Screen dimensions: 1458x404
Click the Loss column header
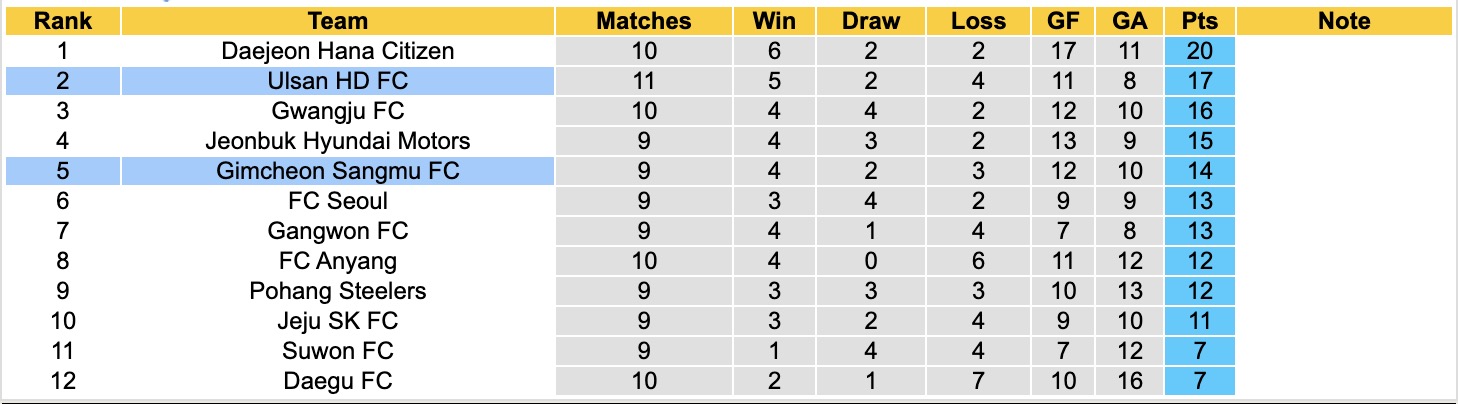click(978, 21)
